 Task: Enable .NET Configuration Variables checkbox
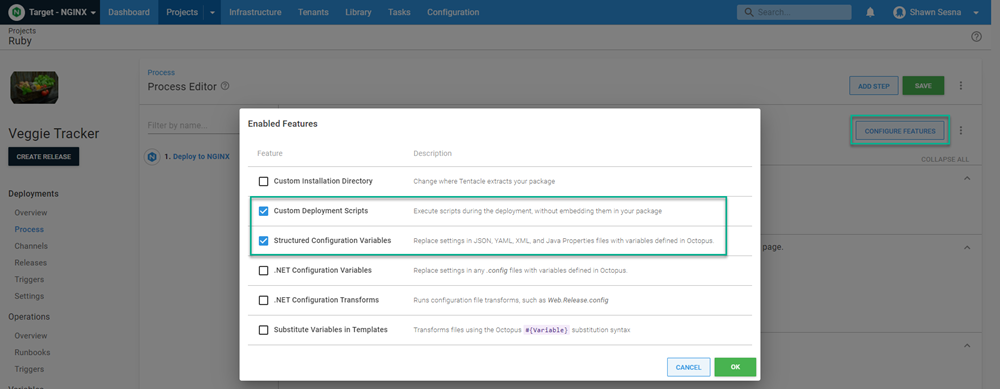point(263,270)
